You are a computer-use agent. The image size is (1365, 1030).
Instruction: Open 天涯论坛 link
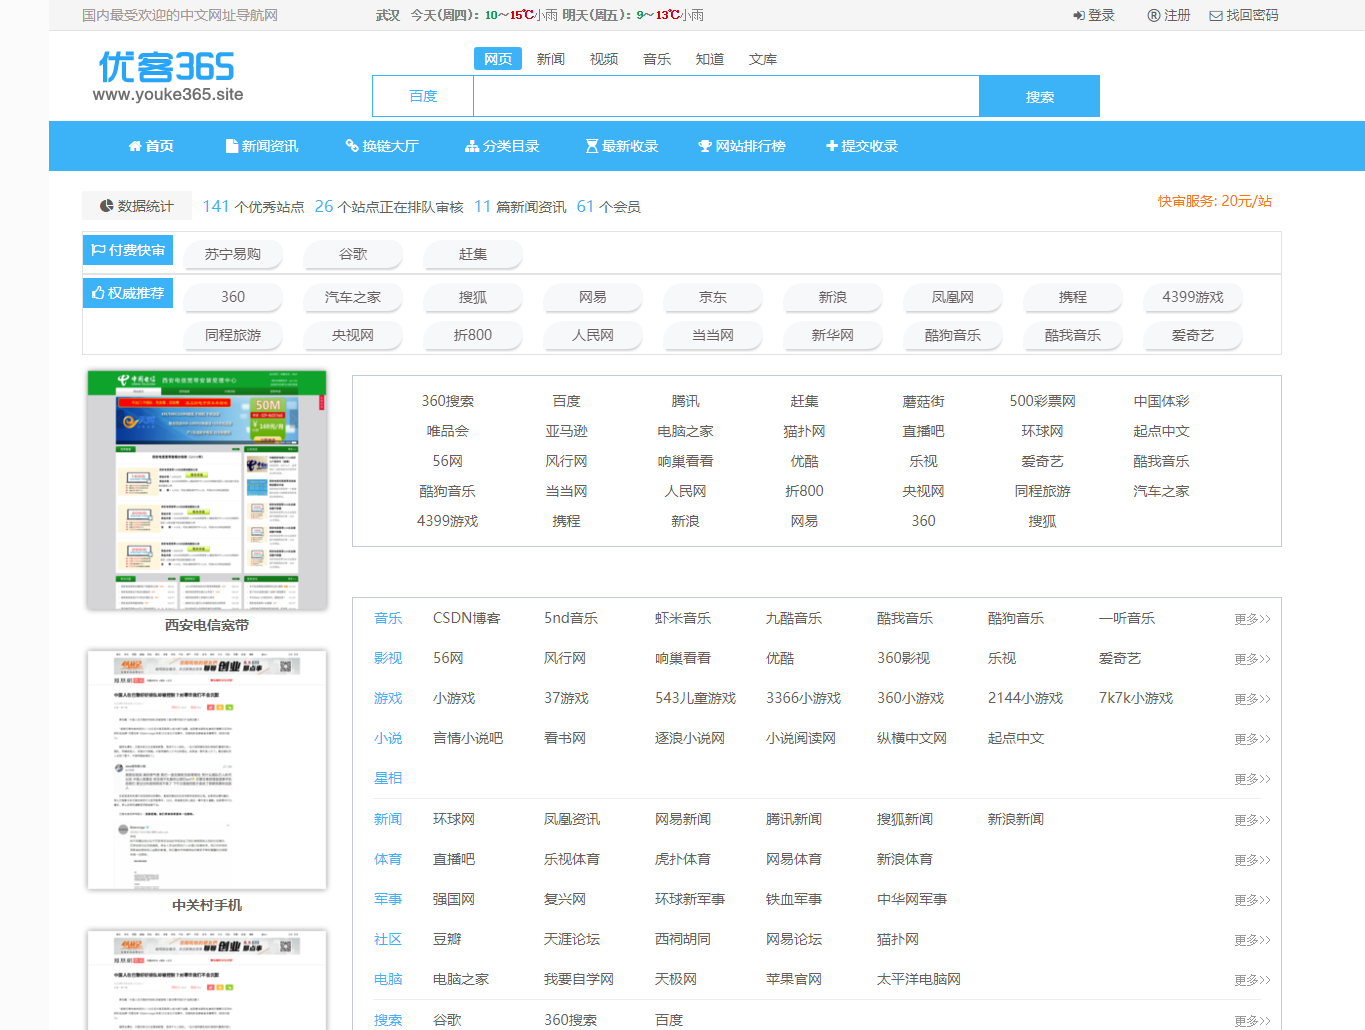tap(572, 939)
